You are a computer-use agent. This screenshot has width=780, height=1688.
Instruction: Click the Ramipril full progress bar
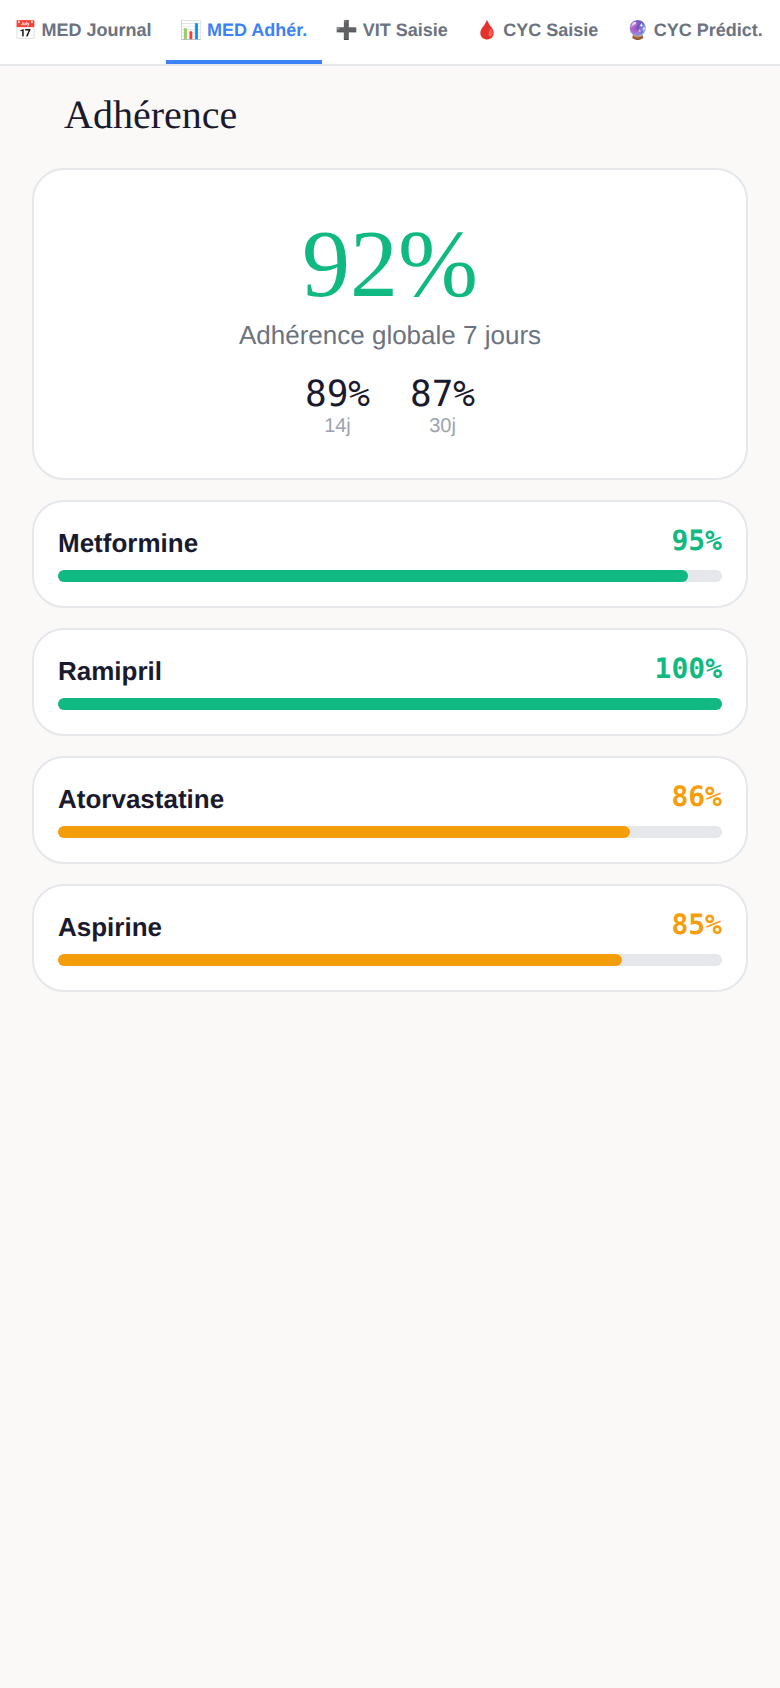pyautogui.click(x=390, y=704)
